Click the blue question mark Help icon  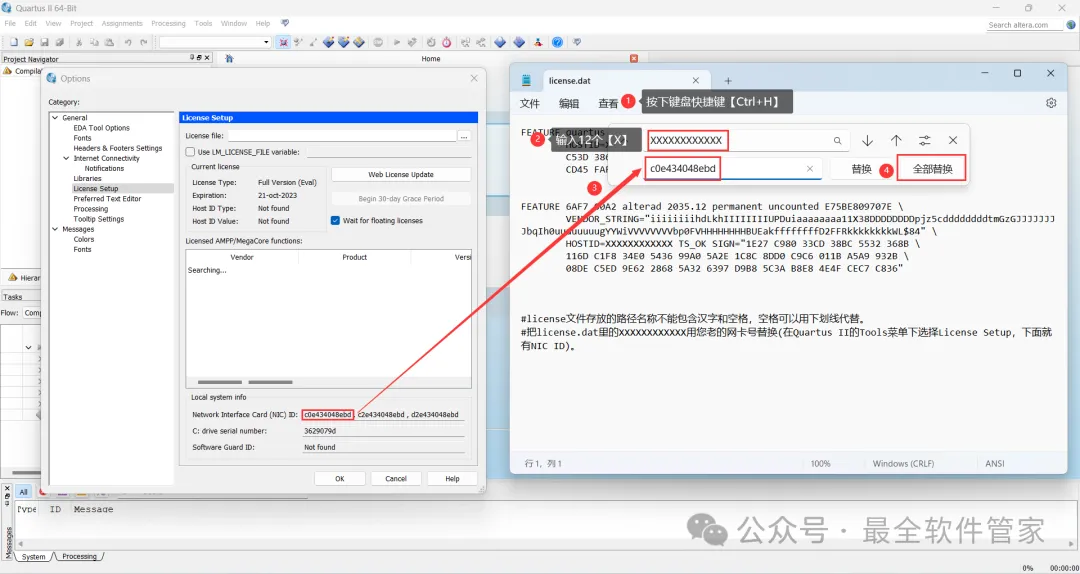coord(557,42)
